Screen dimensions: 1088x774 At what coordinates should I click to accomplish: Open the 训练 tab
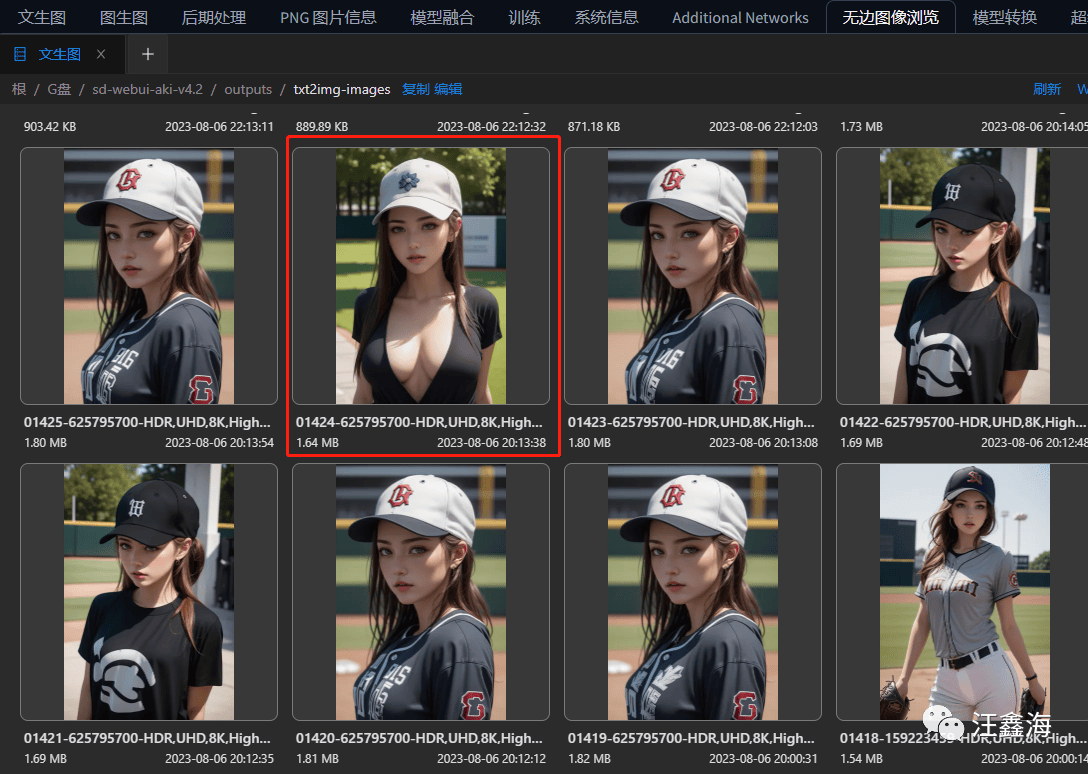coord(524,17)
